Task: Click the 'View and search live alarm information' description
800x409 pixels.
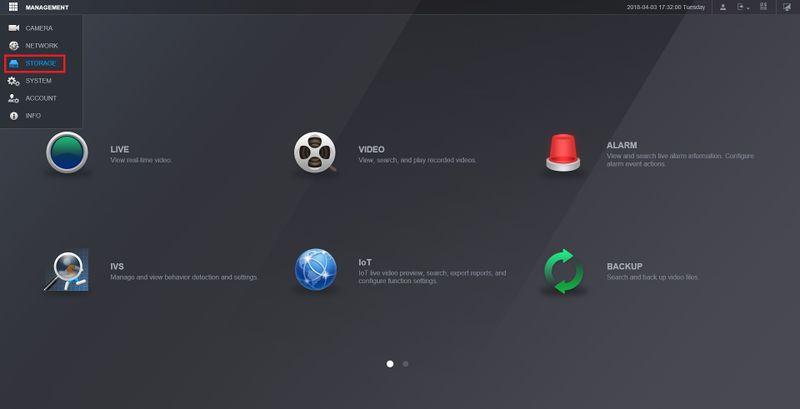Action: (x=680, y=160)
